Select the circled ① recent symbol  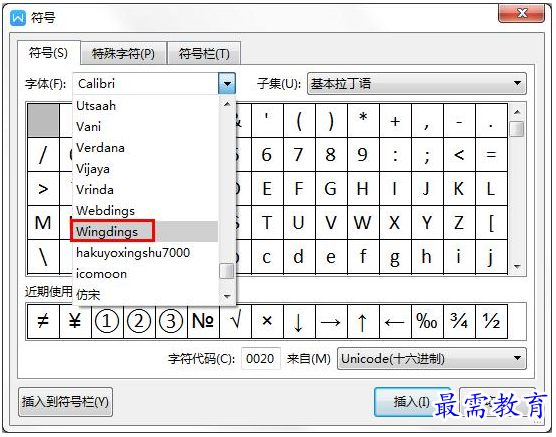(x=107, y=321)
